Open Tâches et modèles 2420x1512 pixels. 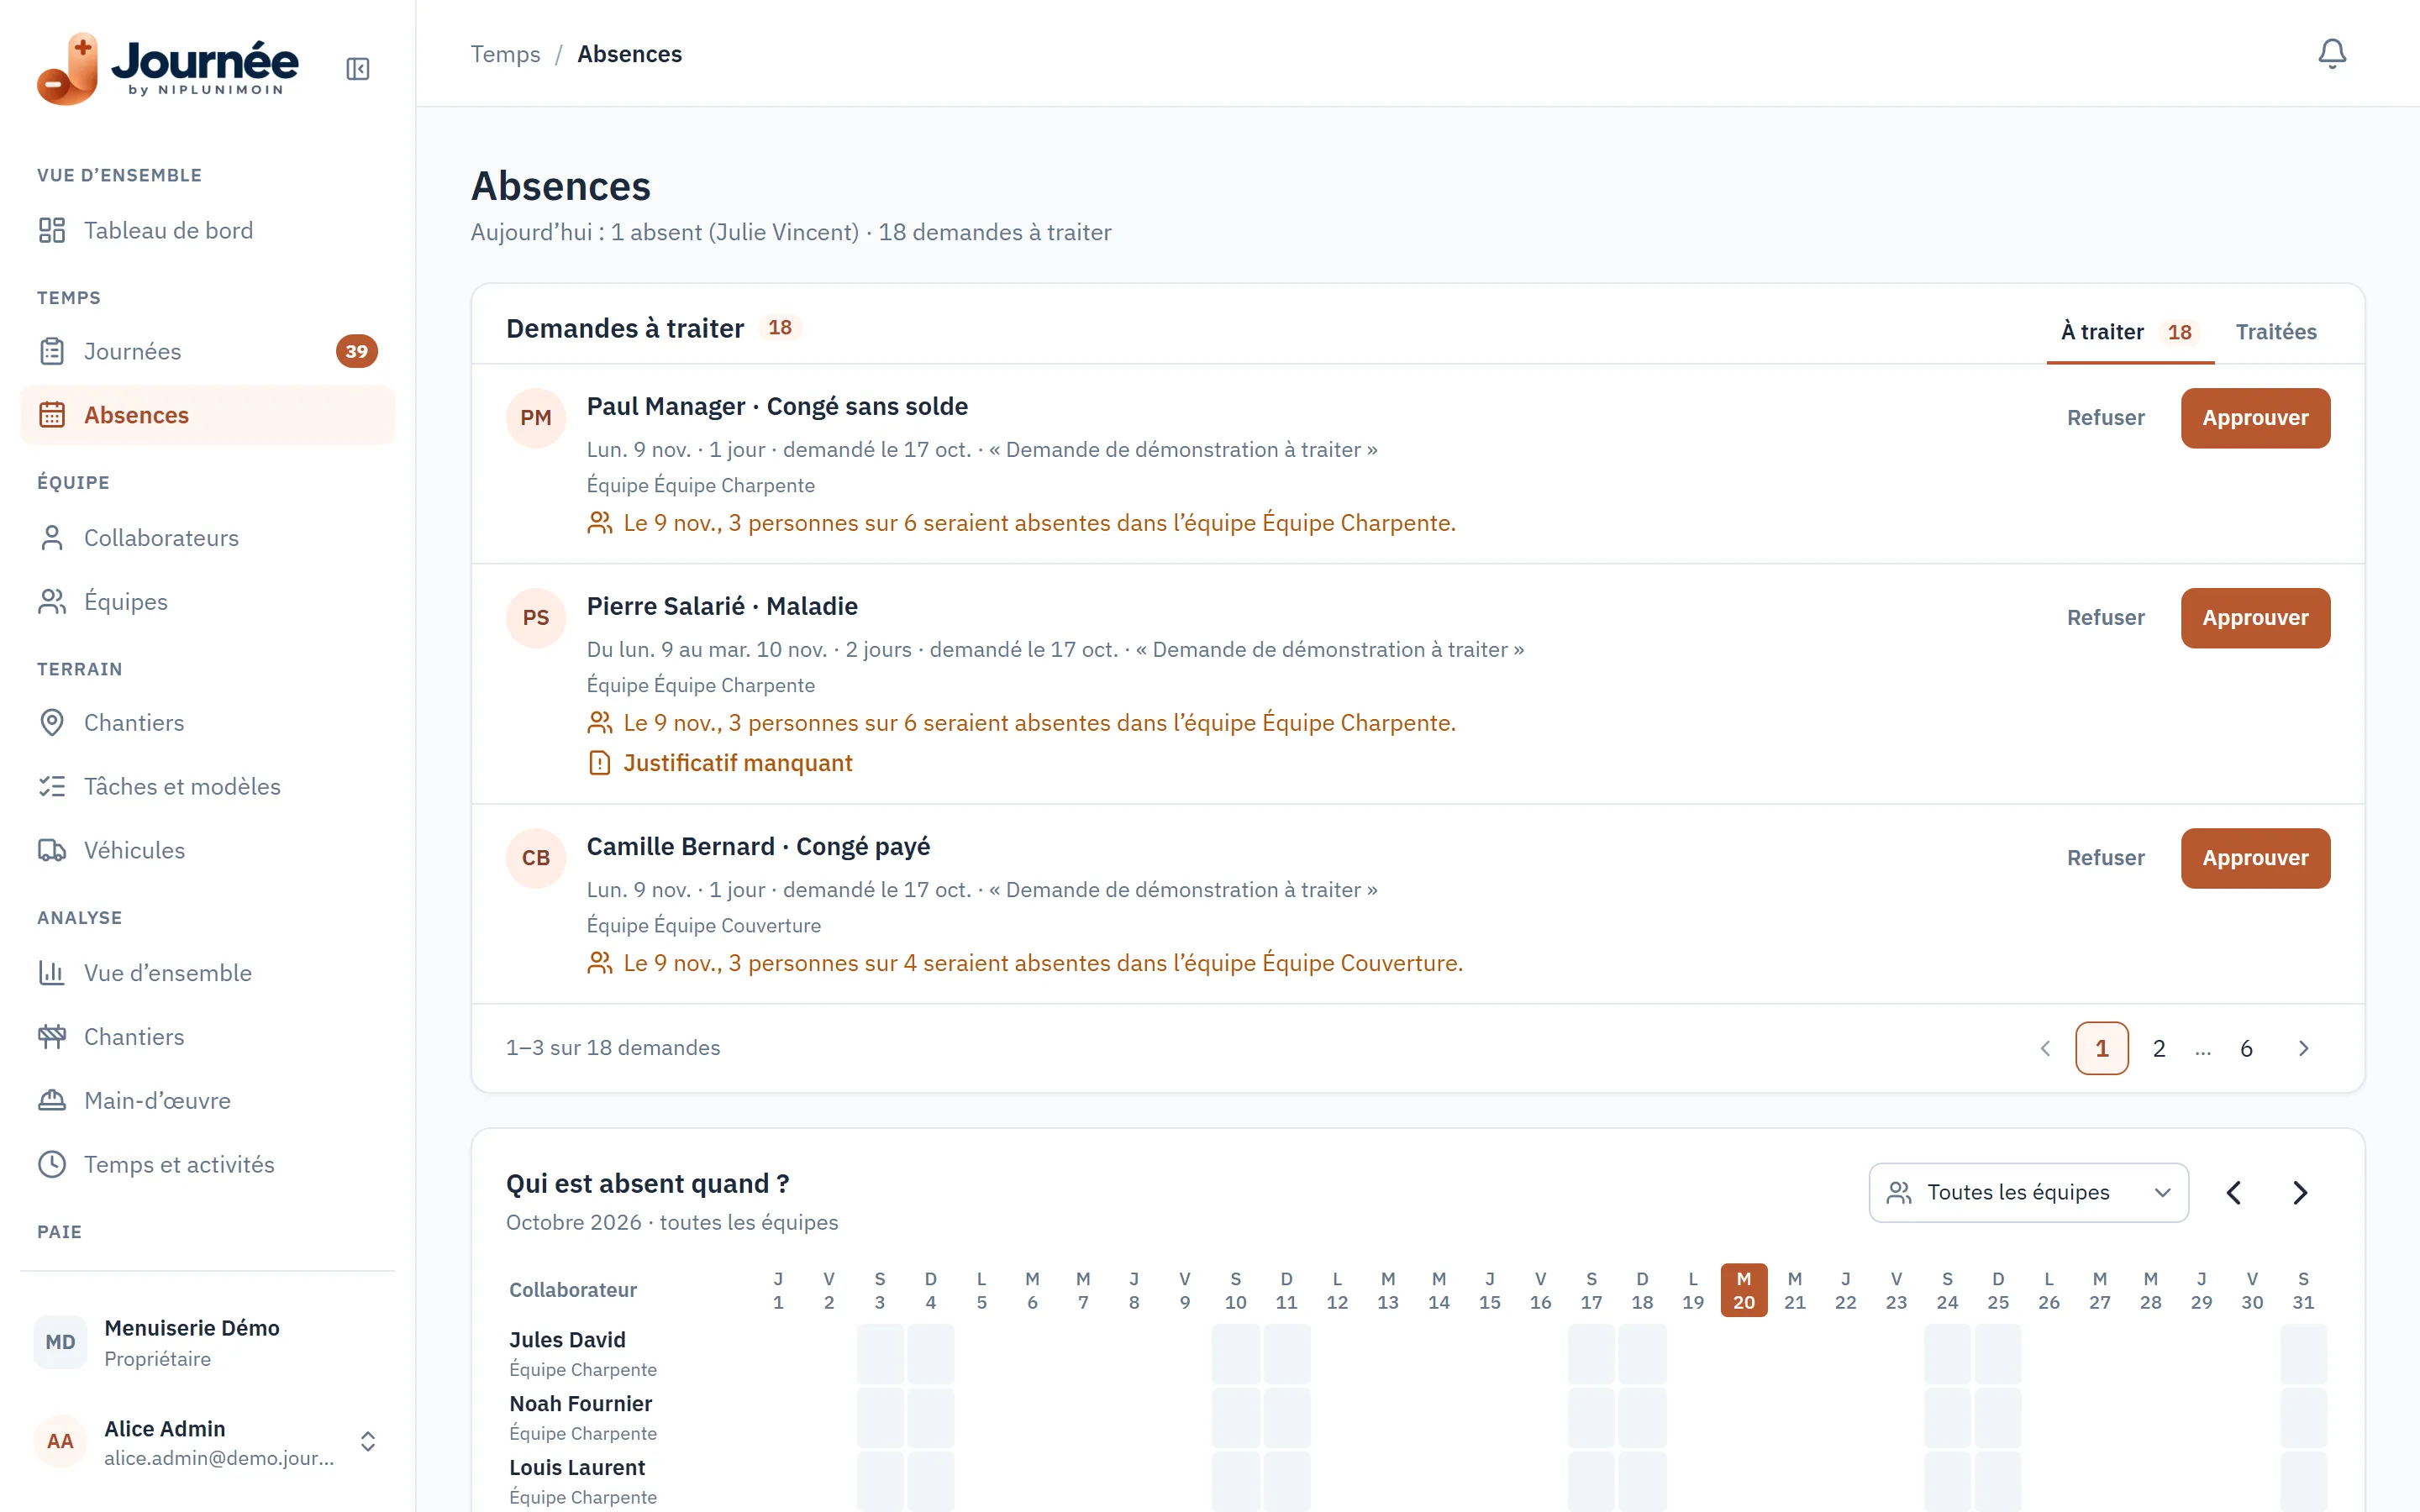click(x=207, y=786)
